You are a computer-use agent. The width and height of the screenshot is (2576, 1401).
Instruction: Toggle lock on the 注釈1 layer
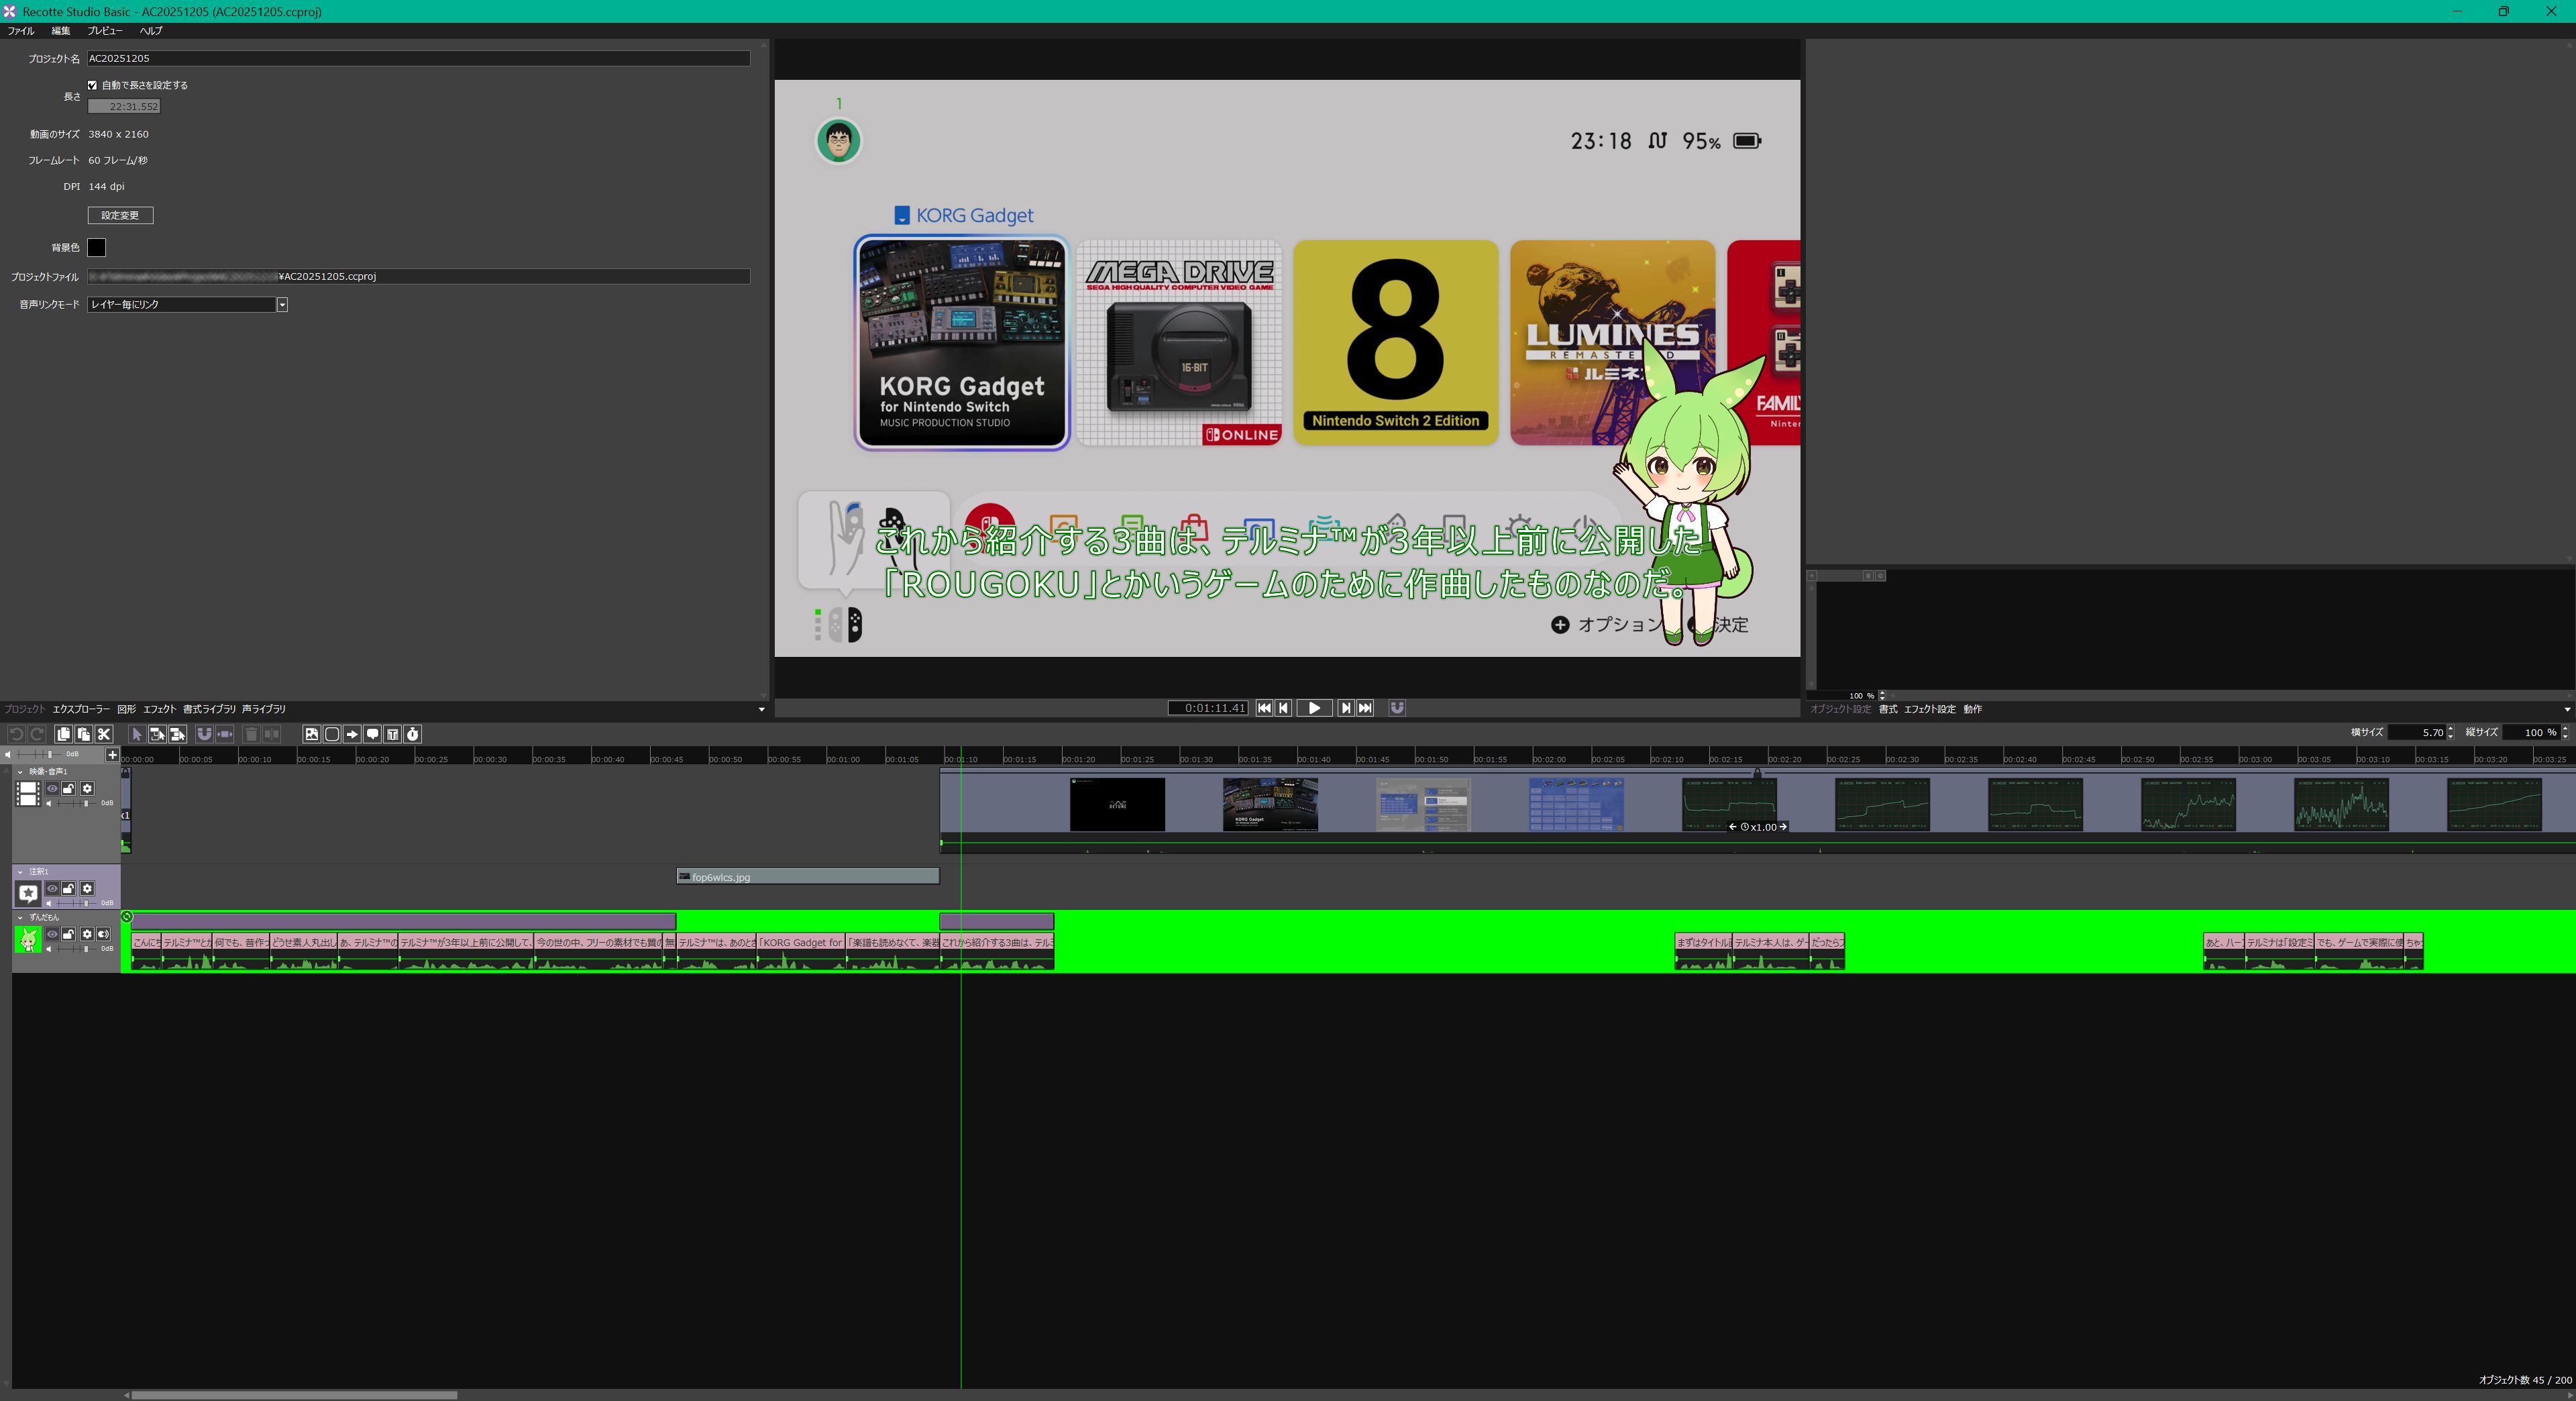point(69,888)
